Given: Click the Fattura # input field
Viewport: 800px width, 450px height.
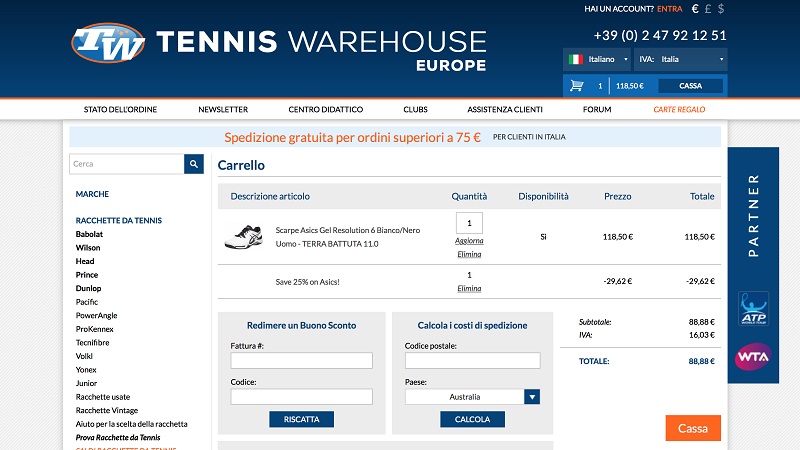Looking at the screenshot, I should pos(301,361).
